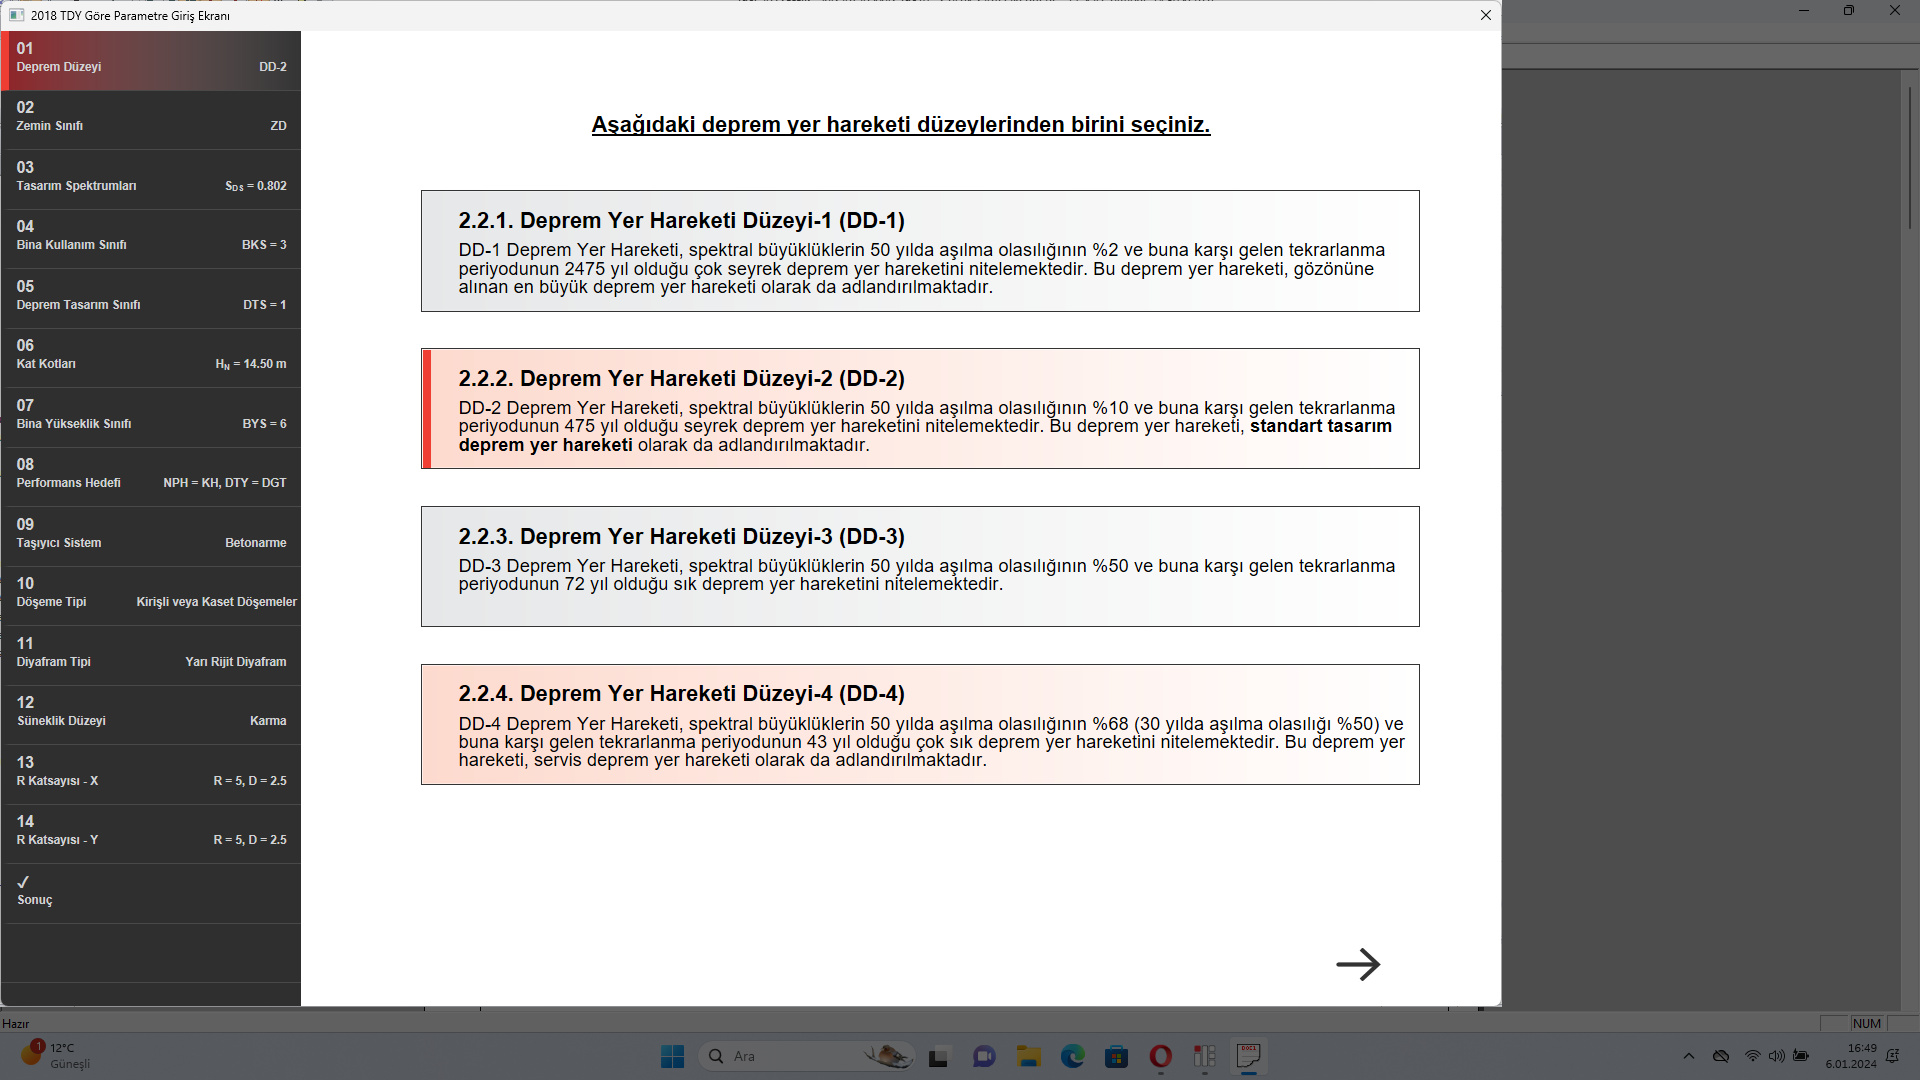This screenshot has width=1920, height=1080.
Task: Click the next arrow at bottom right
Action: [x=1357, y=964]
